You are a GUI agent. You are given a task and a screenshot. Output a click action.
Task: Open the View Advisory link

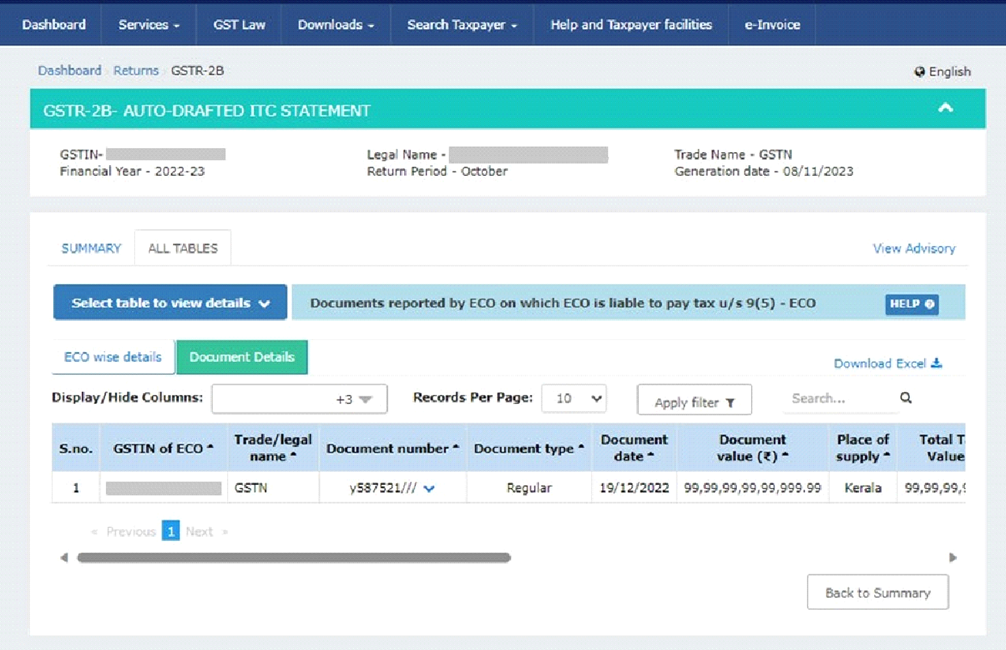pos(914,248)
